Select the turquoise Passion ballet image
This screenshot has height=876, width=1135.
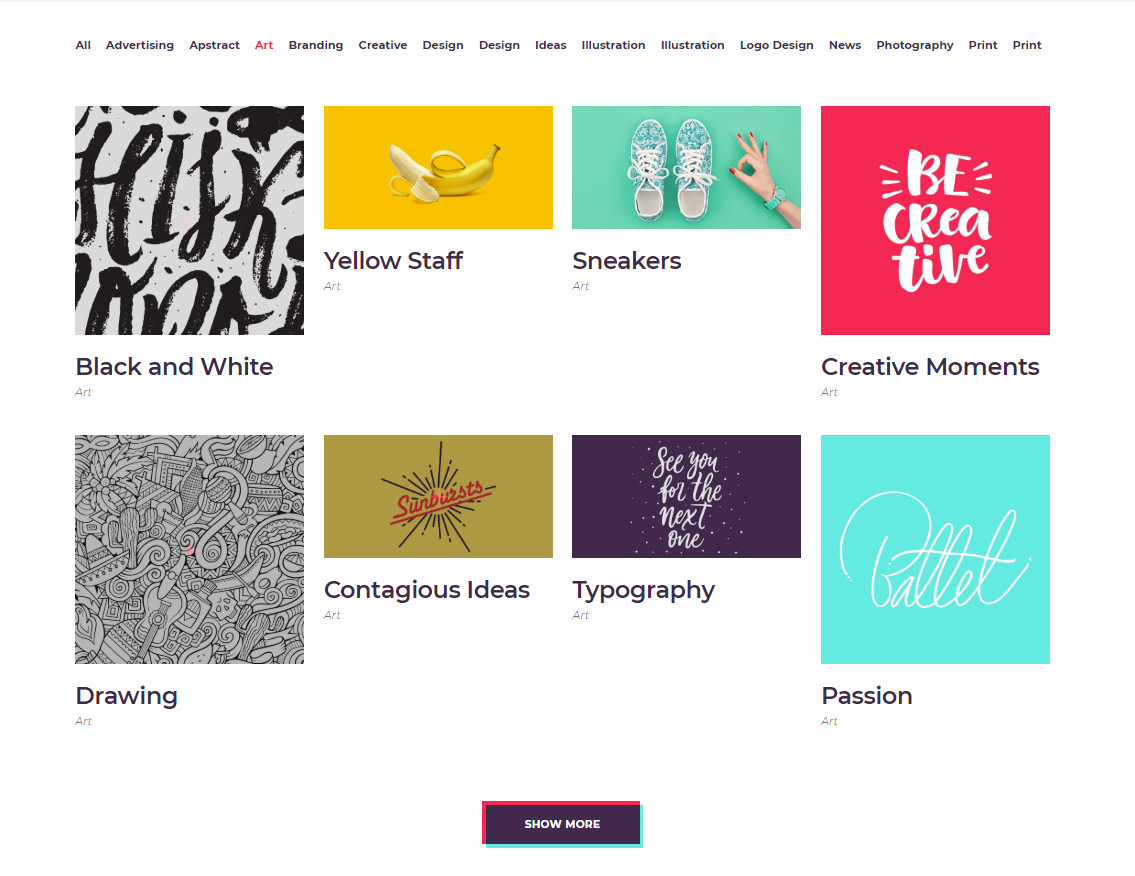tap(935, 549)
